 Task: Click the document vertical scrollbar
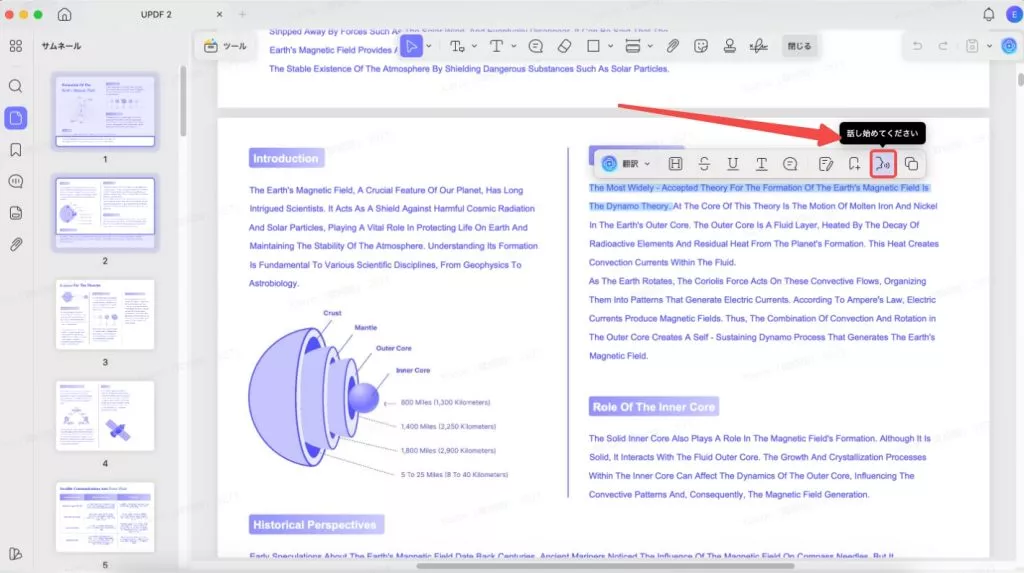point(1020,79)
